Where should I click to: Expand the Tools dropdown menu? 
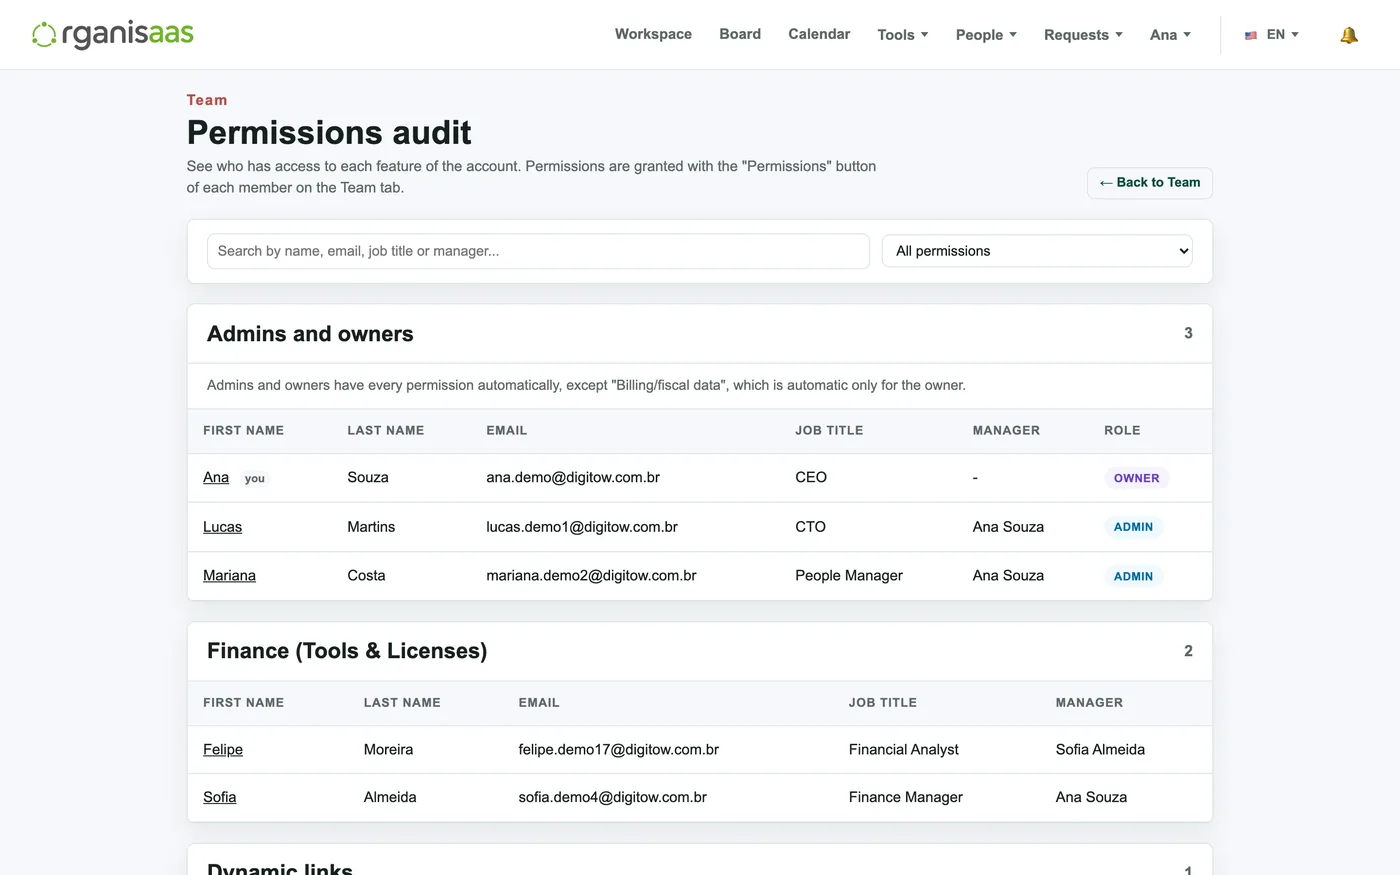coord(903,35)
